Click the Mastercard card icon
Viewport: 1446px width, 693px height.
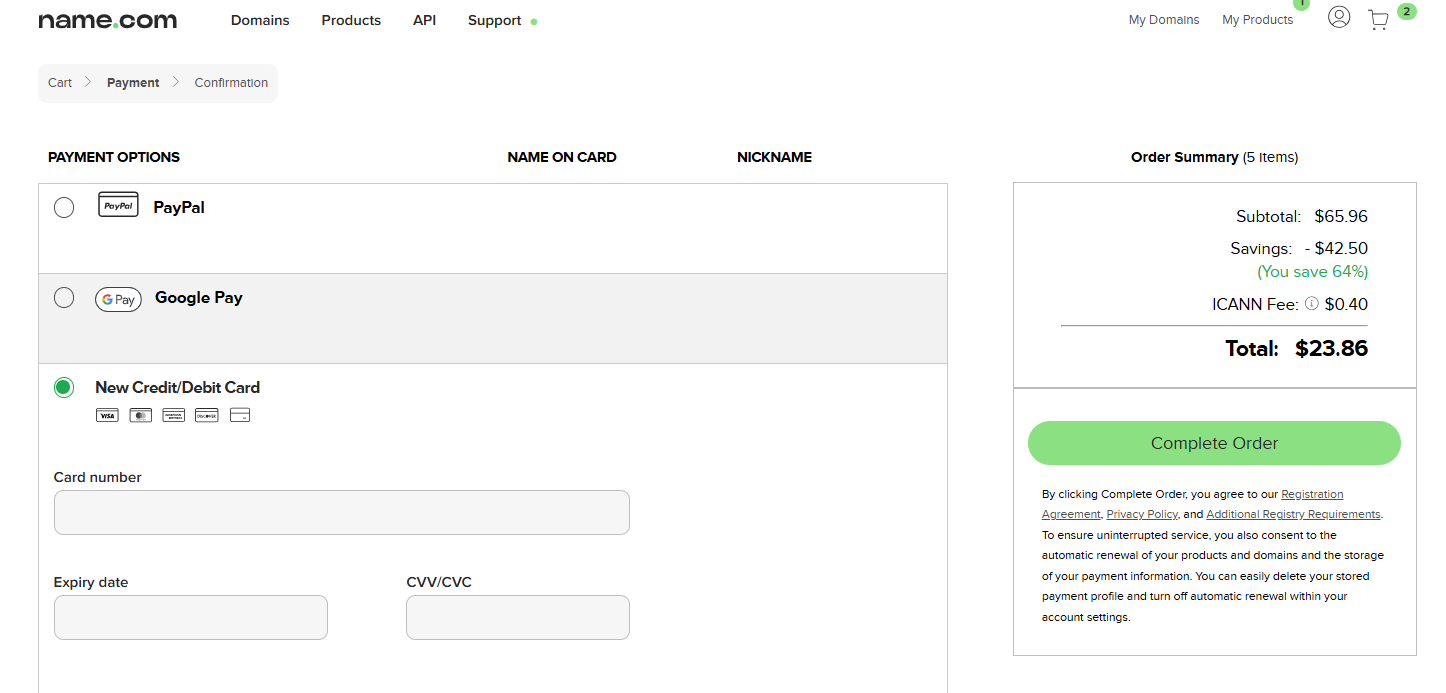point(140,415)
